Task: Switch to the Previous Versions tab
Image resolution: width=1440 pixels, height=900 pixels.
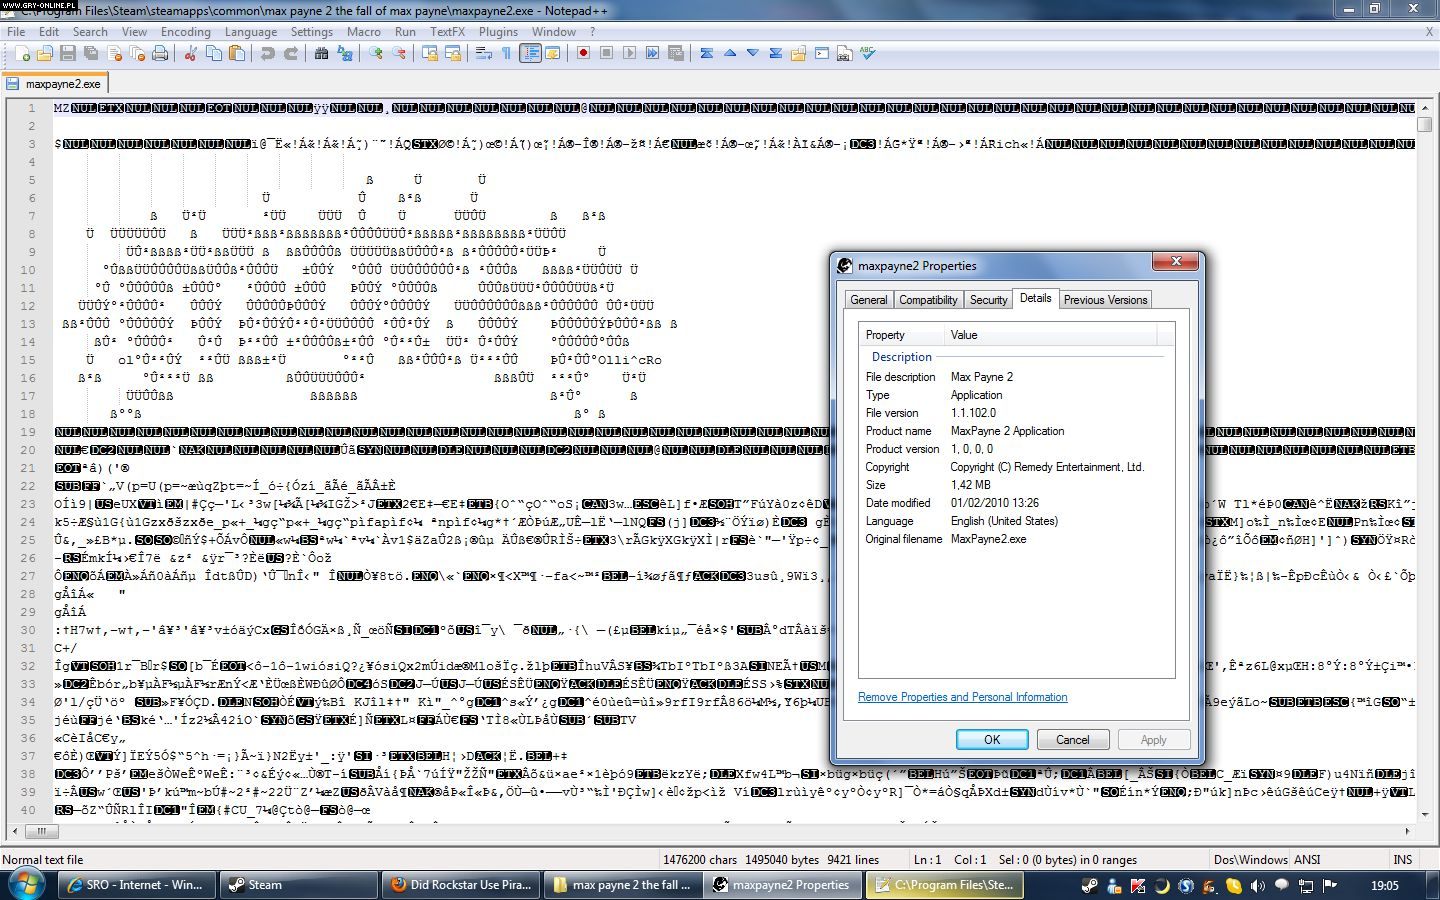Action: coord(1105,300)
